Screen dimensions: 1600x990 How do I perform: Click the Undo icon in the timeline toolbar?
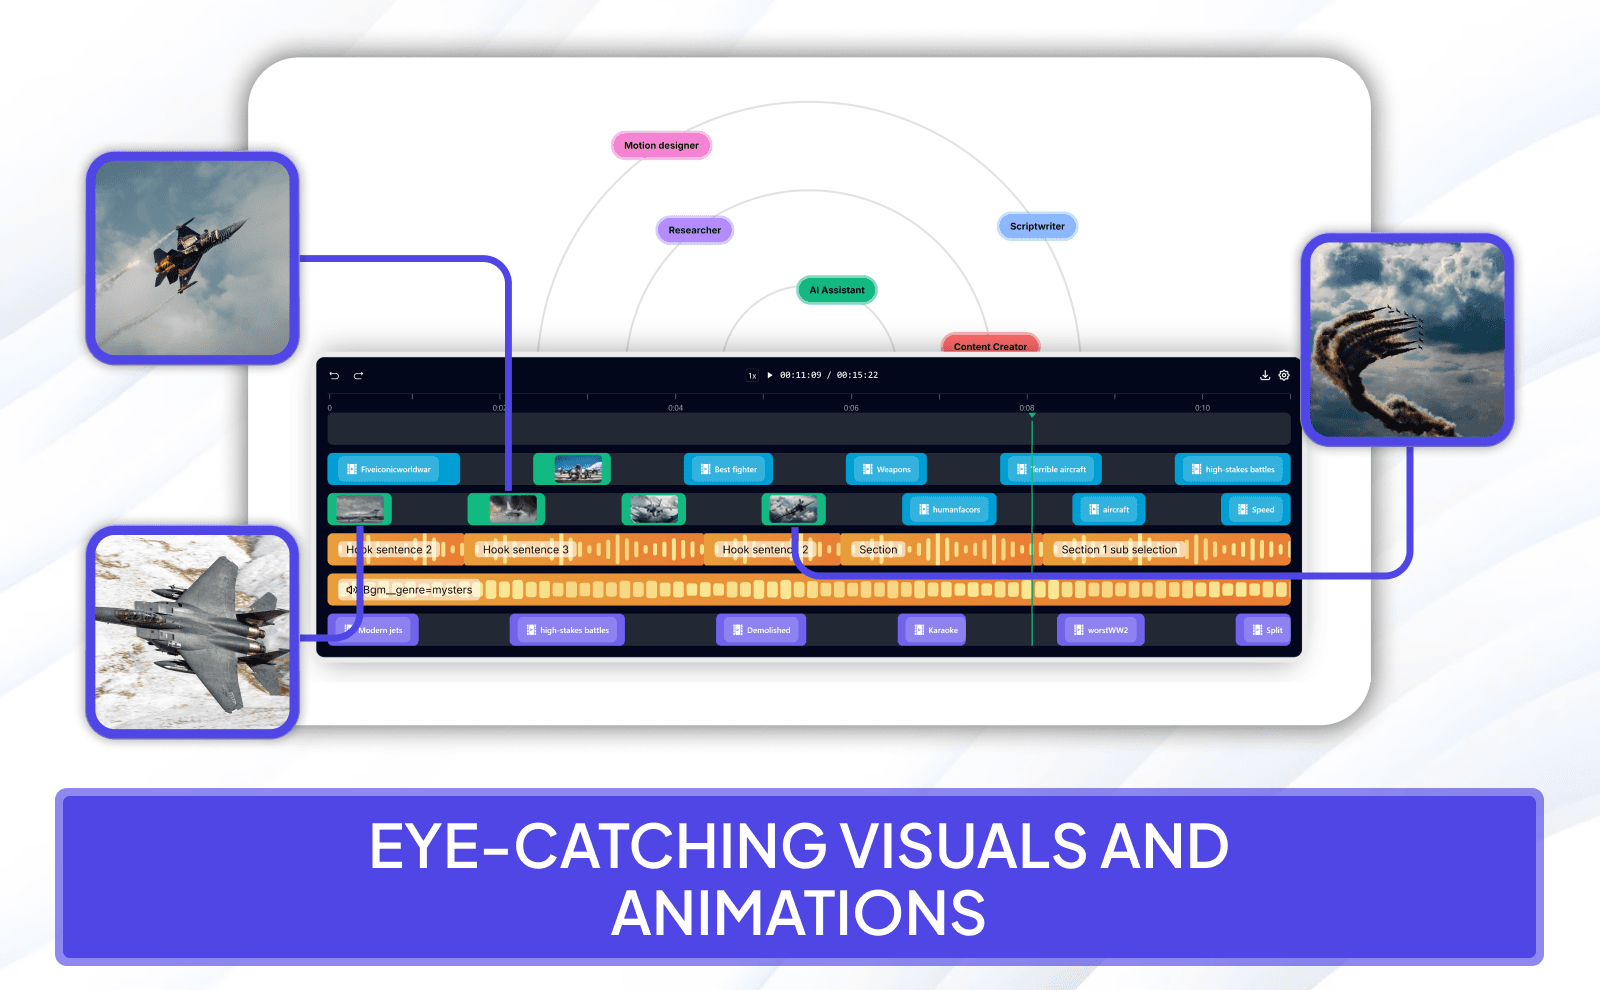[333, 375]
